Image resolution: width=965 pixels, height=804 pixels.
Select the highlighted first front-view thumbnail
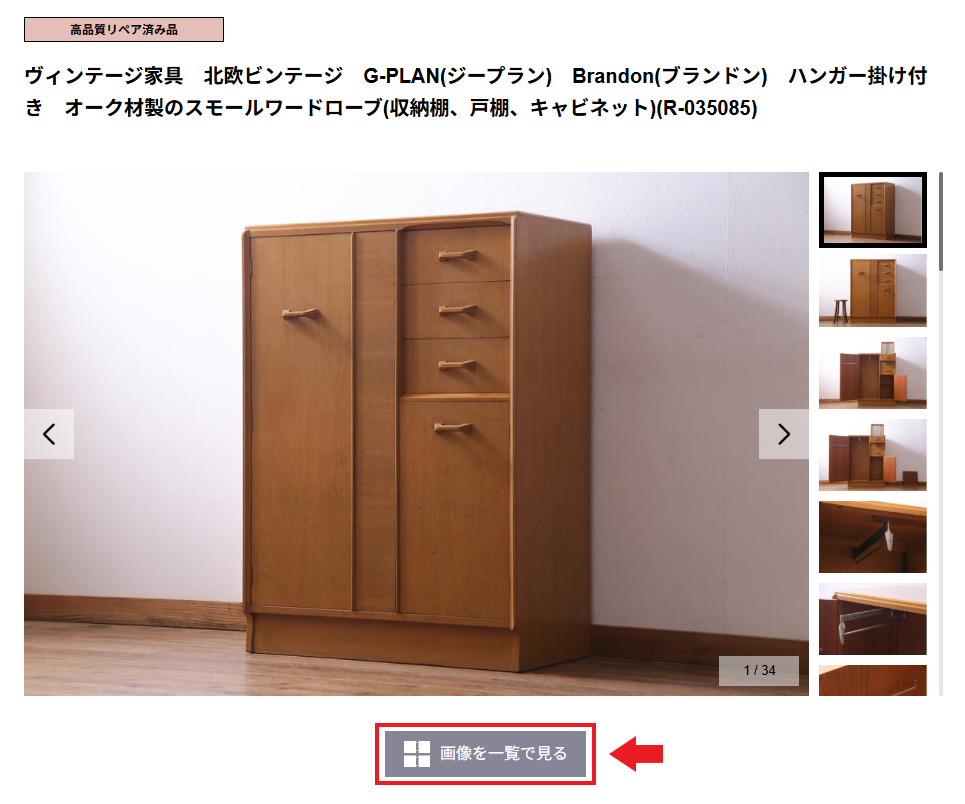pyautogui.click(x=873, y=210)
